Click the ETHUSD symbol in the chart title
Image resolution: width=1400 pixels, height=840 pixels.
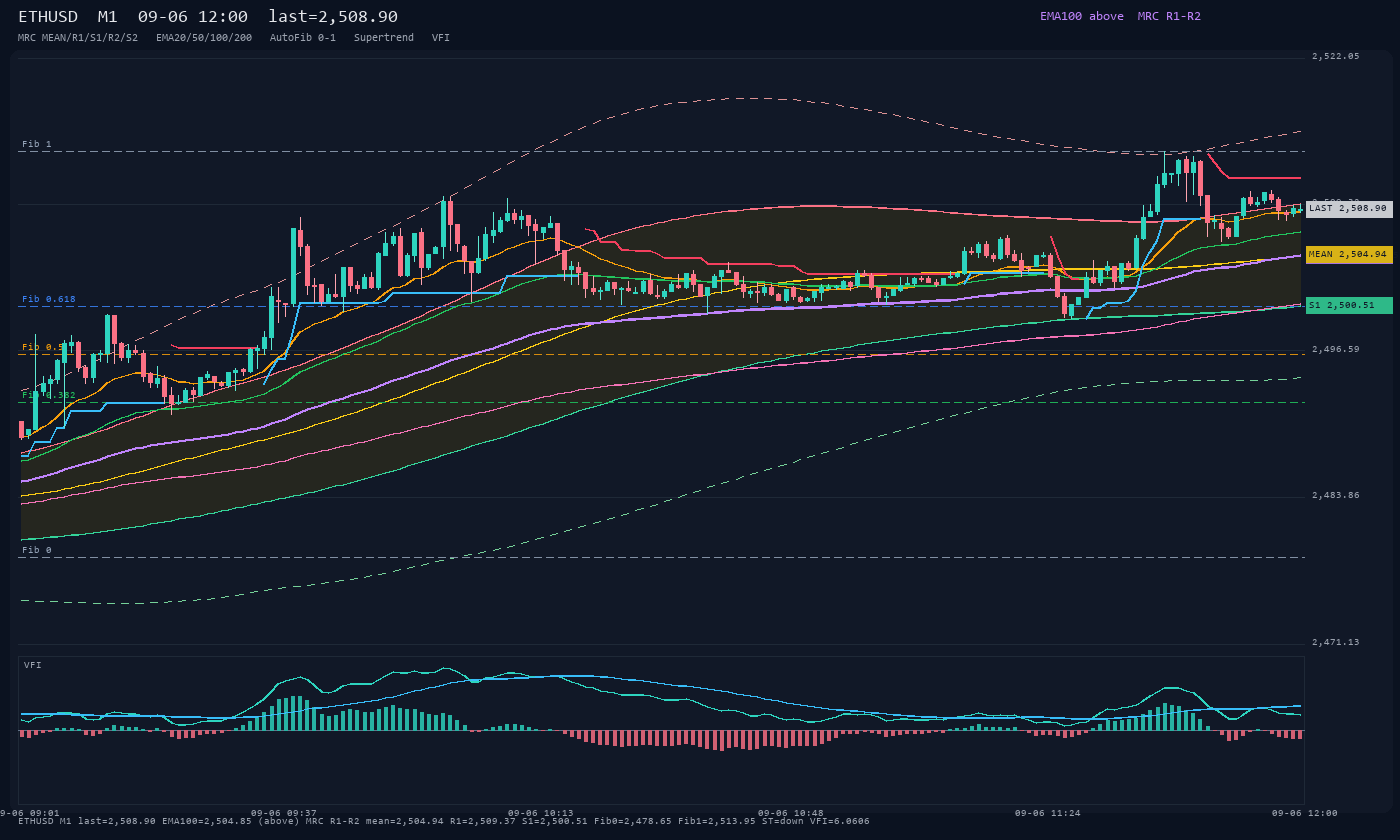48,17
